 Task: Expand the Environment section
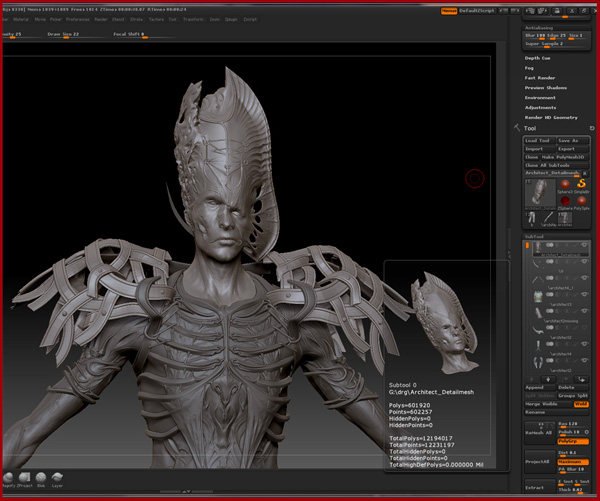540,98
